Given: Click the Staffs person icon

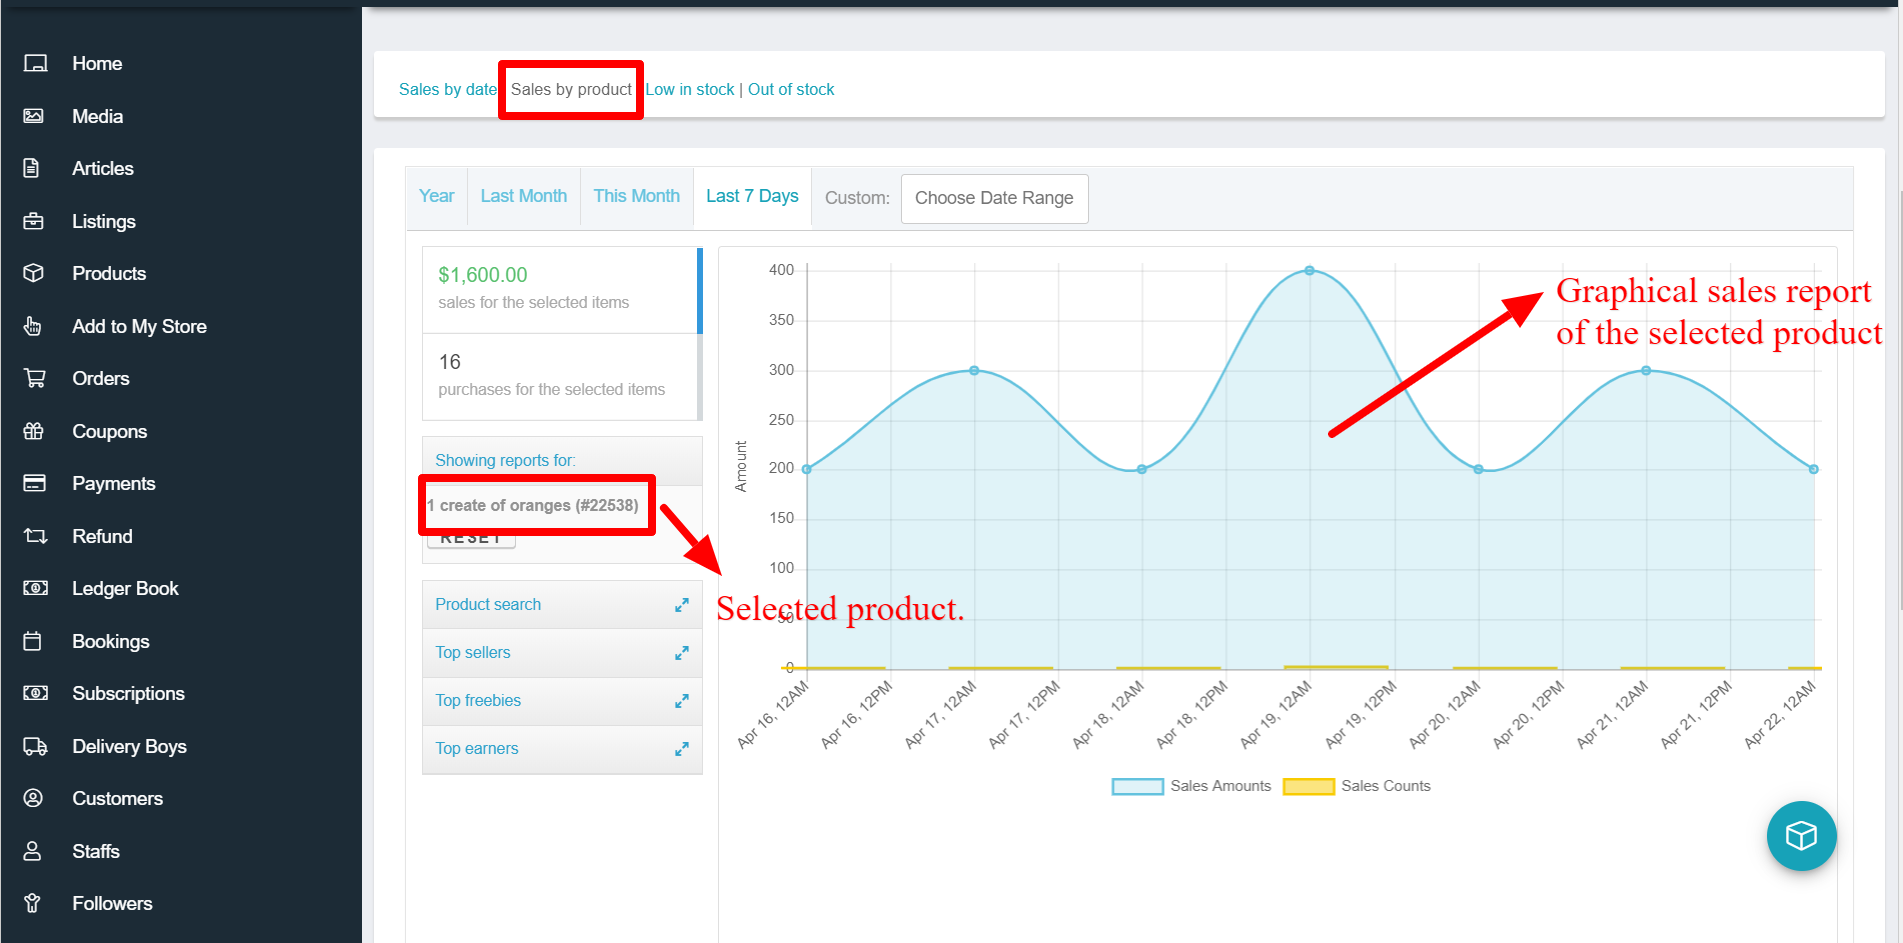Looking at the screenshot, I should coord(32,851).
